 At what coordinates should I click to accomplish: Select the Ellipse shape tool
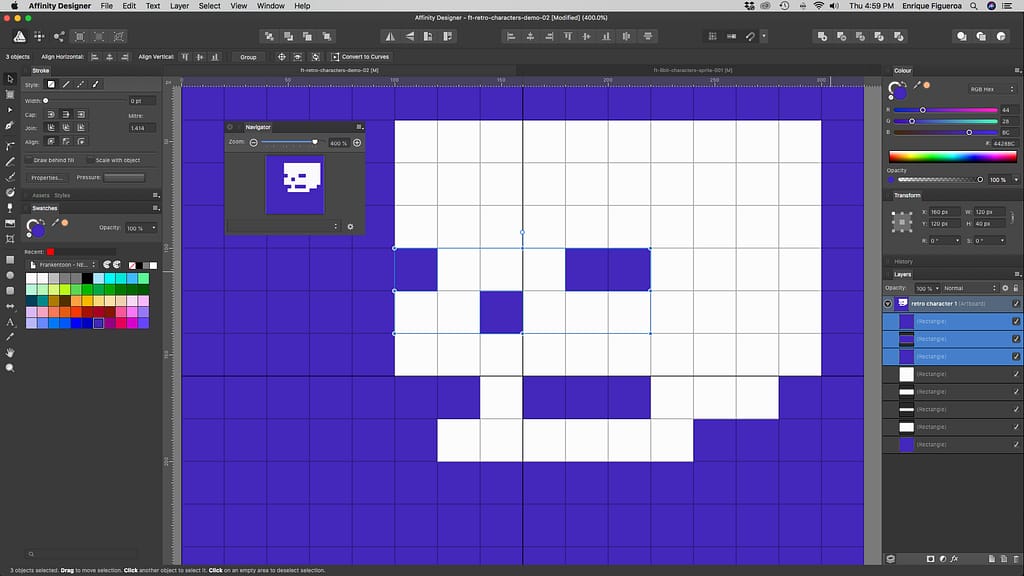point(10,275)
